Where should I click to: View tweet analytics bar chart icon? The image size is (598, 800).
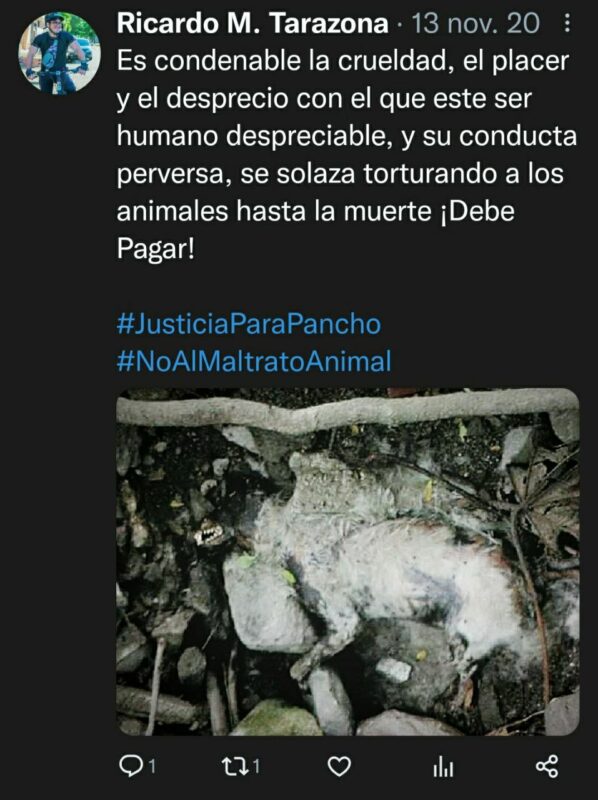coord(443,766)
